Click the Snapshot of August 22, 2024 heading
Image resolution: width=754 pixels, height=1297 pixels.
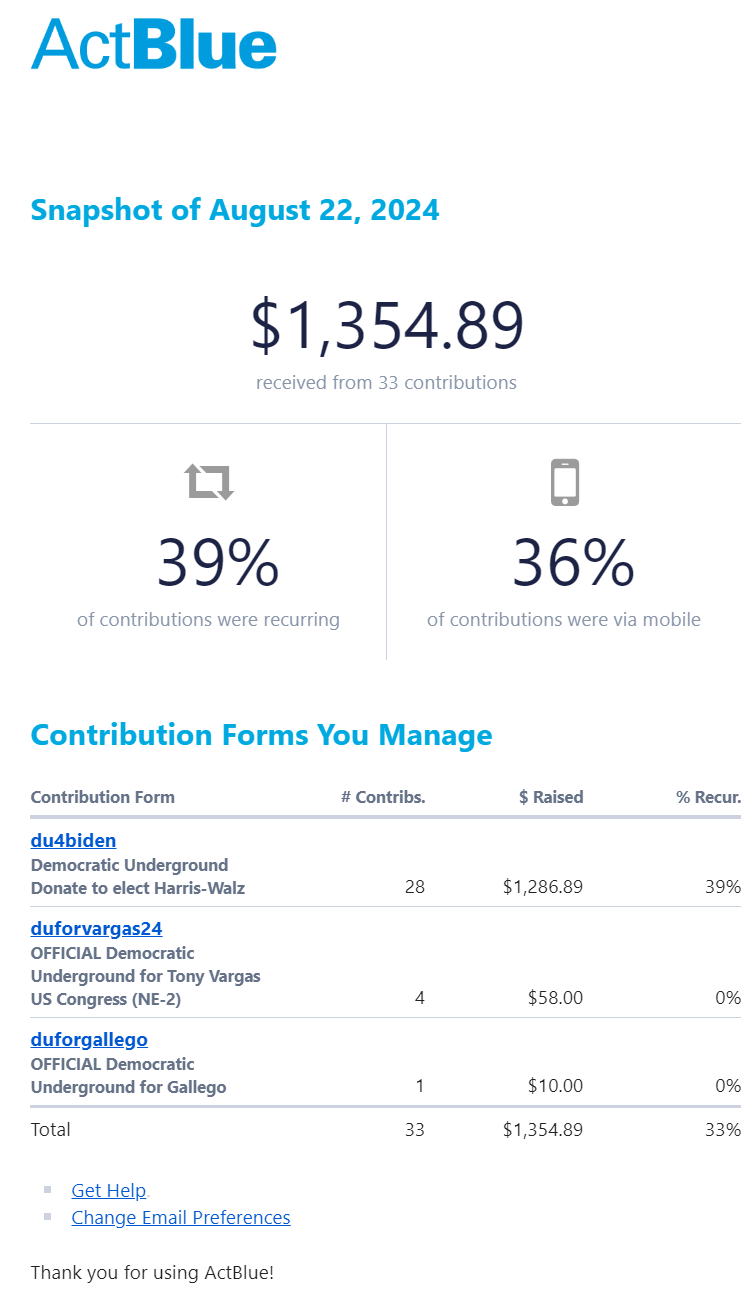pyautogui.click(x=235, y=211)
